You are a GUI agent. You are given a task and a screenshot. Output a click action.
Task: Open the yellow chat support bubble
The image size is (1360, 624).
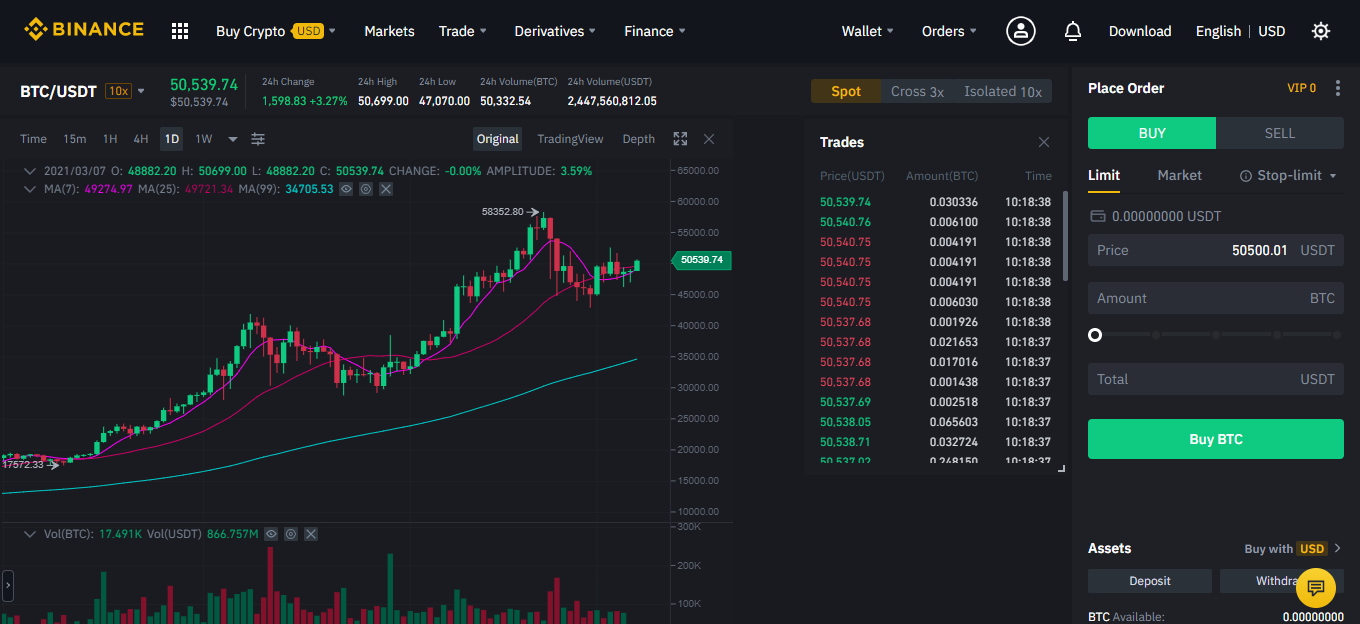[1315, 587]
